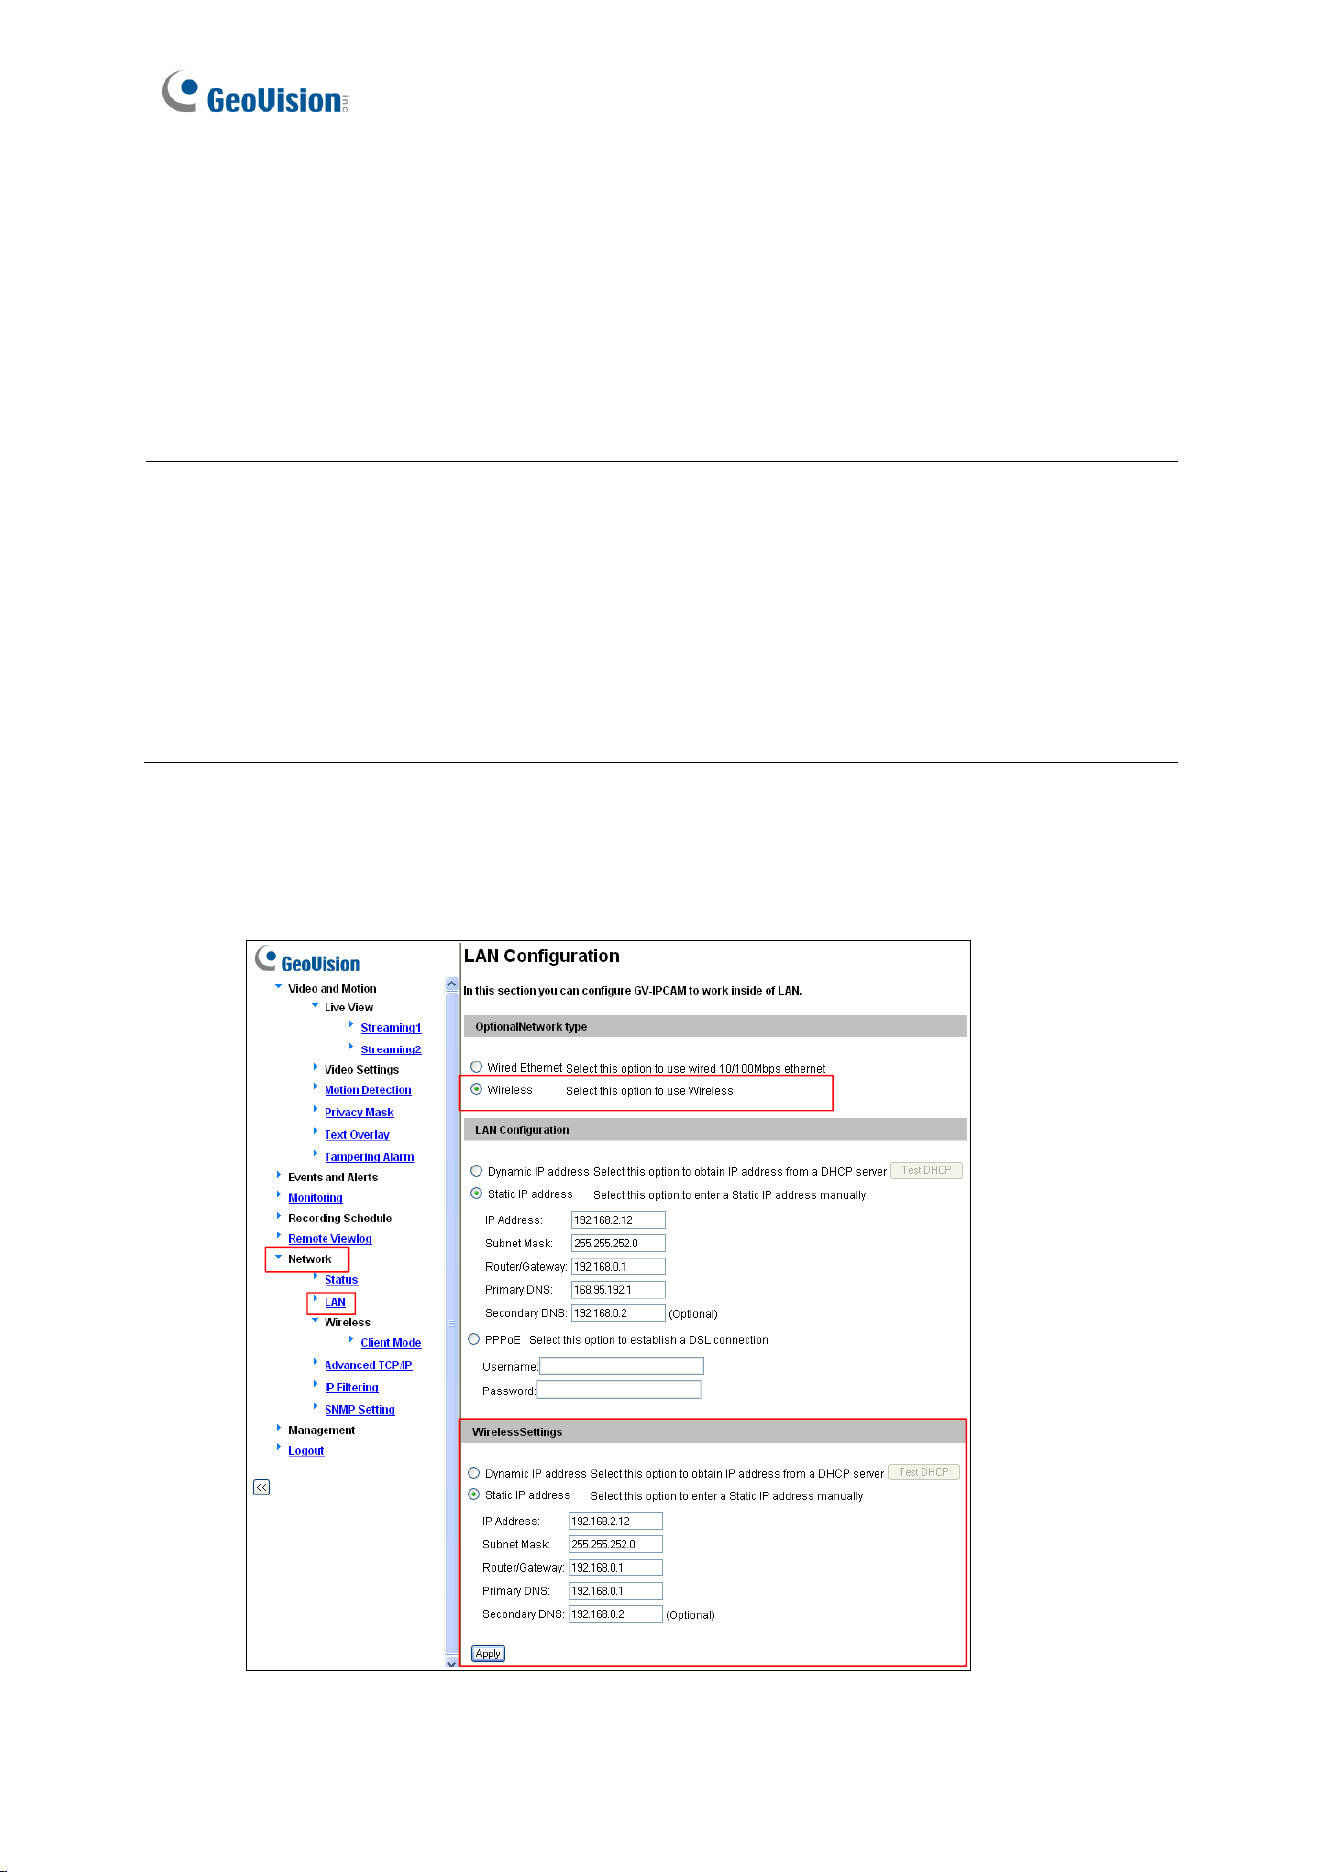The width and height of the screenshot is (1324, 1872).
Task: Select the Wireless network type option
Action: click(476, 1090)
